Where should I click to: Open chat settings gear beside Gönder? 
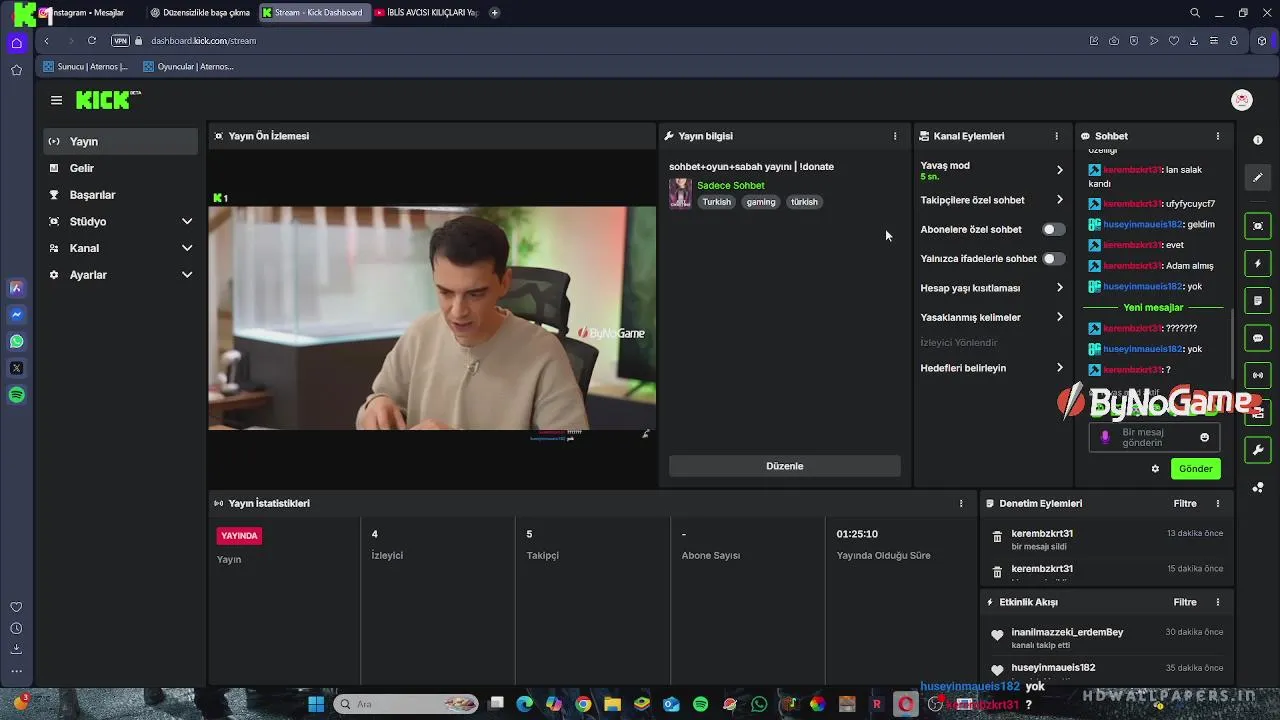(x=1155, y=469)
